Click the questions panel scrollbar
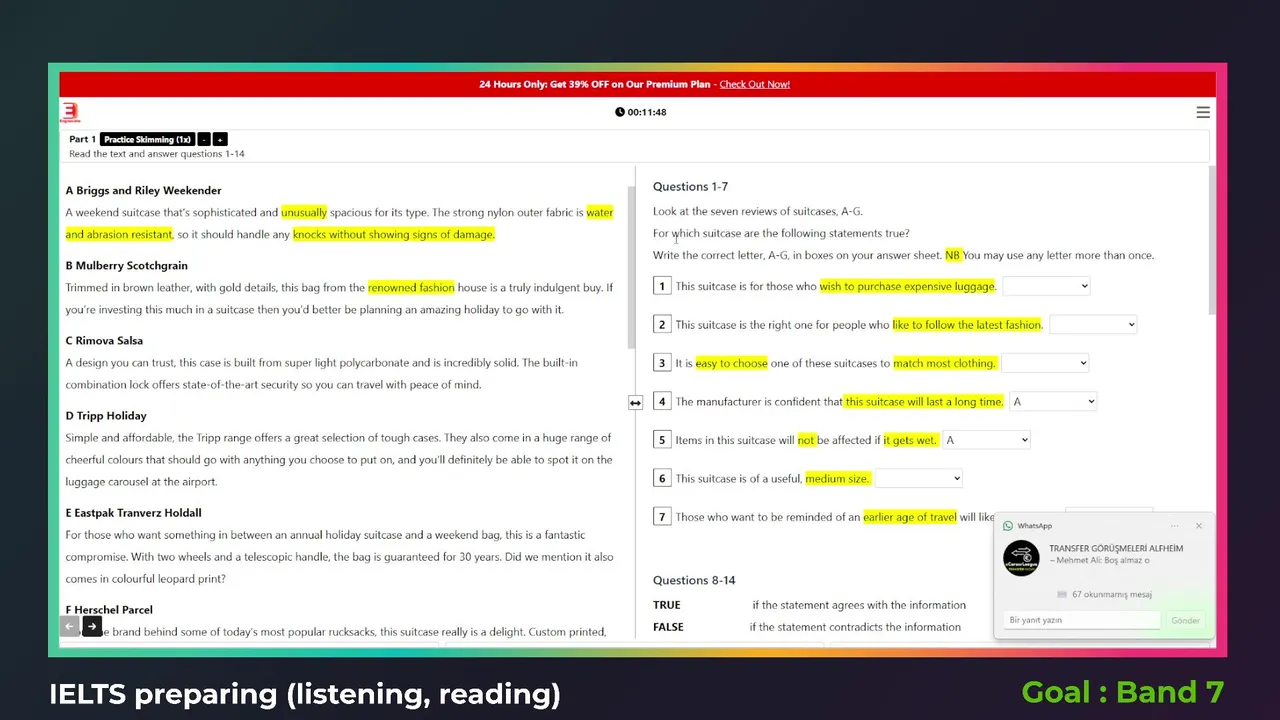1280x720 pixels. [1212, 240]
